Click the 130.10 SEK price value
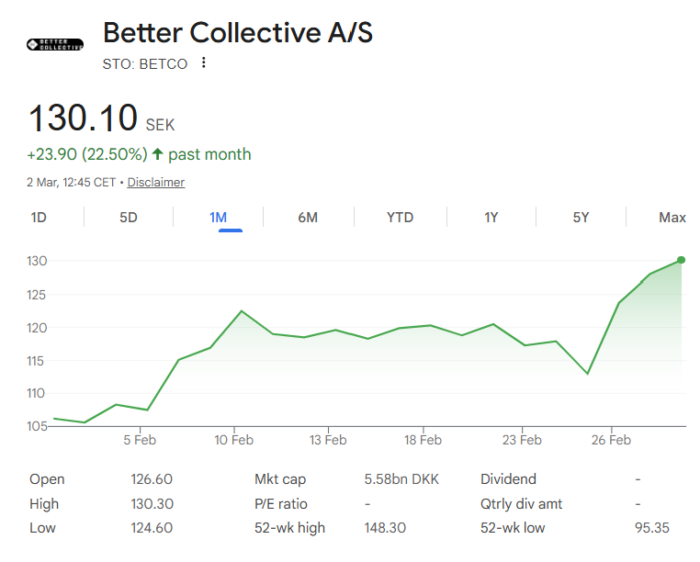This screenshot has width=700, height=562. point(83,118)
